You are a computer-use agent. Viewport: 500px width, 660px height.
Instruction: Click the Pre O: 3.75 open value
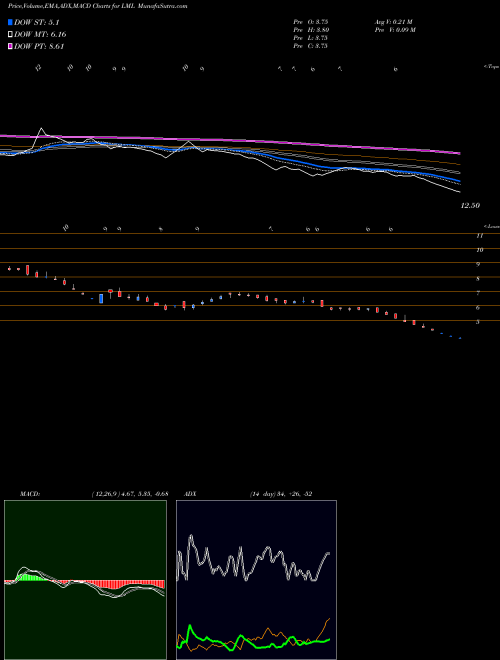311,22
